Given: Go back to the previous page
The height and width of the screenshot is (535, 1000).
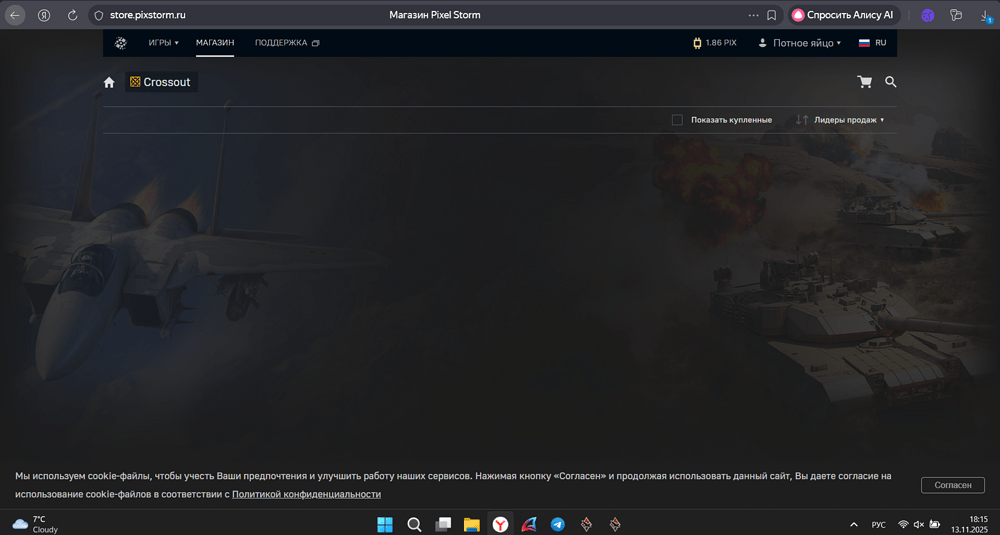Looking at the screenshot, I should pos(15,15).
